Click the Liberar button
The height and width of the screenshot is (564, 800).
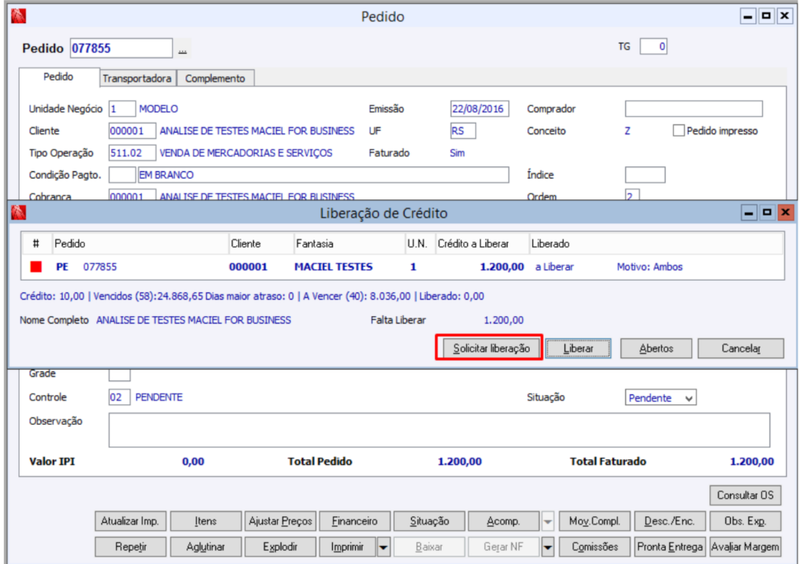(578, 348)
